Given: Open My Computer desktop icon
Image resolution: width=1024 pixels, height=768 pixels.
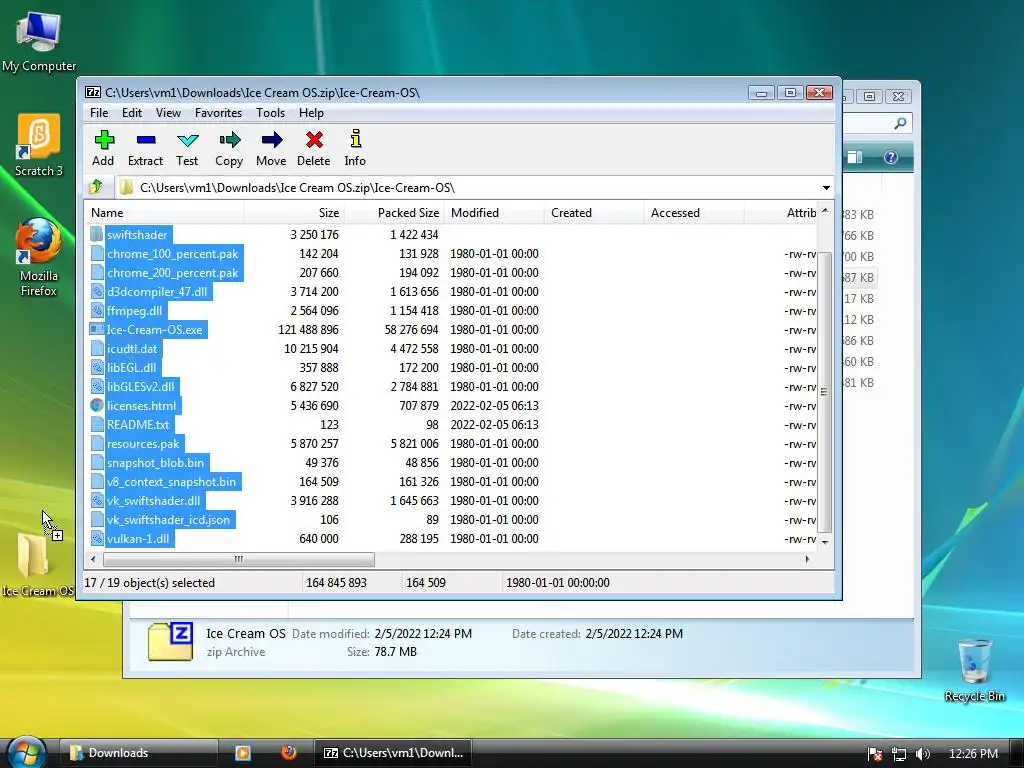Looking at the screenshot, I should [x=39, y=41].
